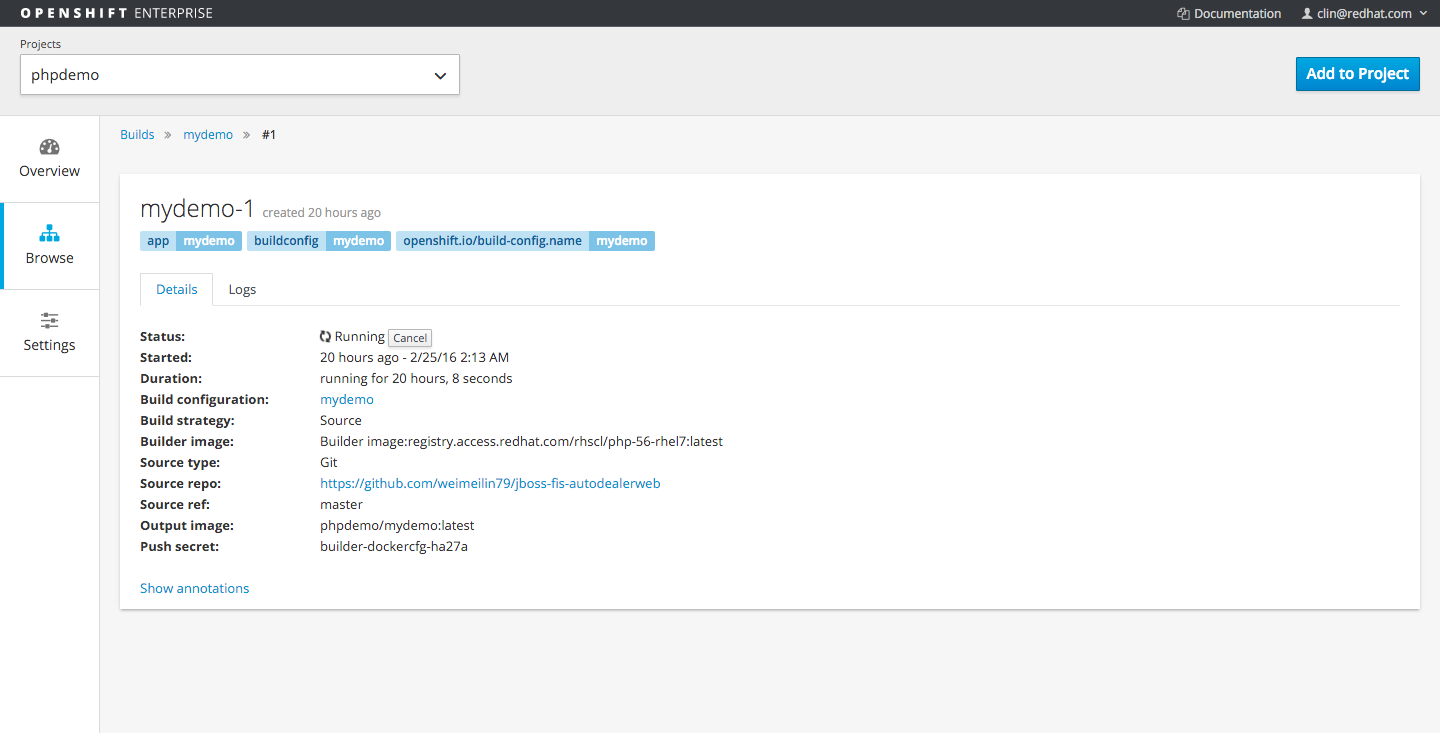1440x733 pixels.
Task: Click the 'master' source ref value
Action: point(341,504)
